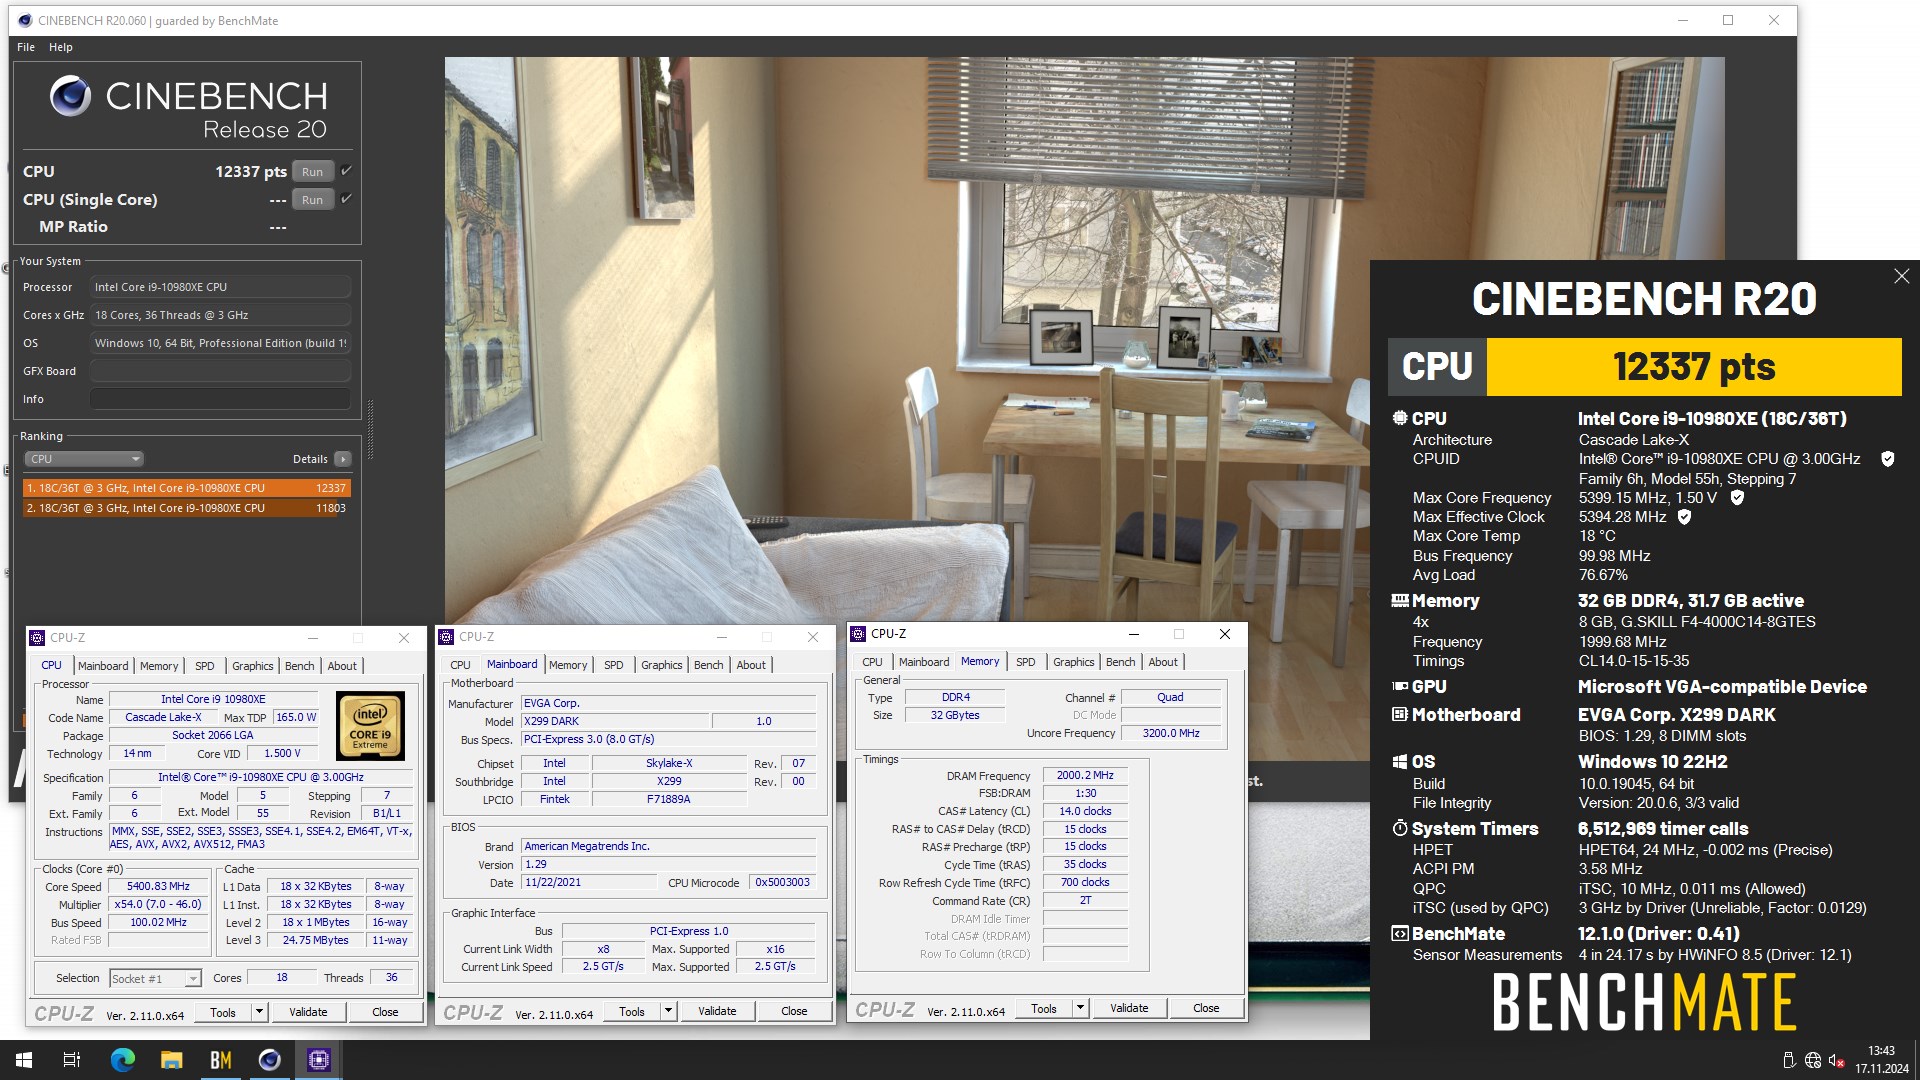Click the Intel Core i9 Extreme badge
Viewport: 1920px width, 1080px height.
pyautogui.click(x=370, y=726)
